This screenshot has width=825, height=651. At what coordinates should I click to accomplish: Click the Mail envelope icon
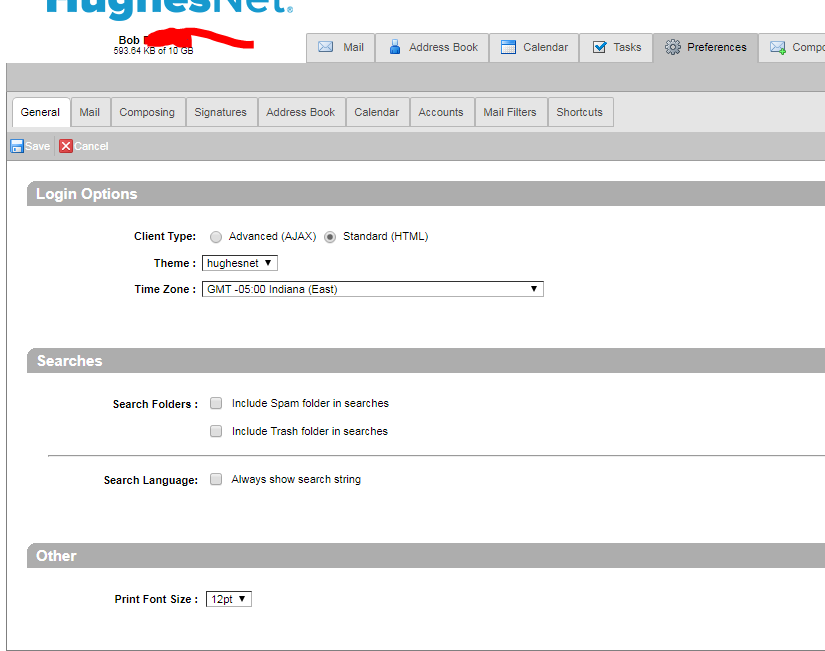click(x=325, y=47)
